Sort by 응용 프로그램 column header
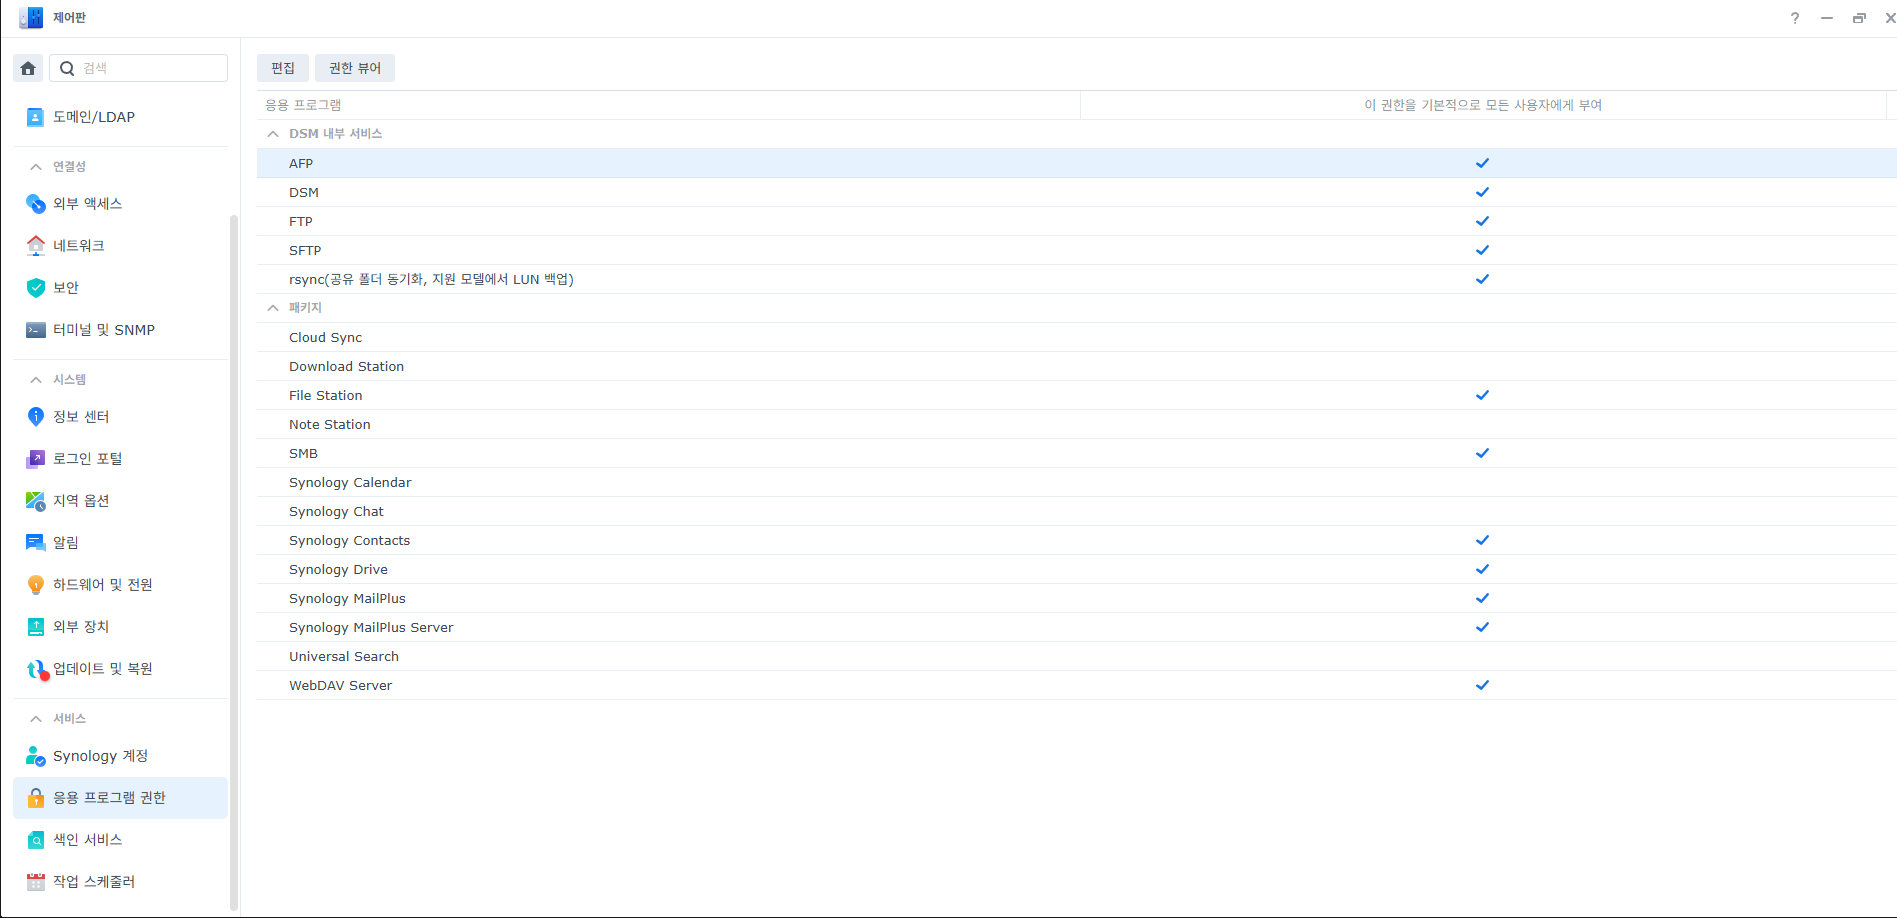The width and height of the screenshot is (1897, 918). click(668, 105)
